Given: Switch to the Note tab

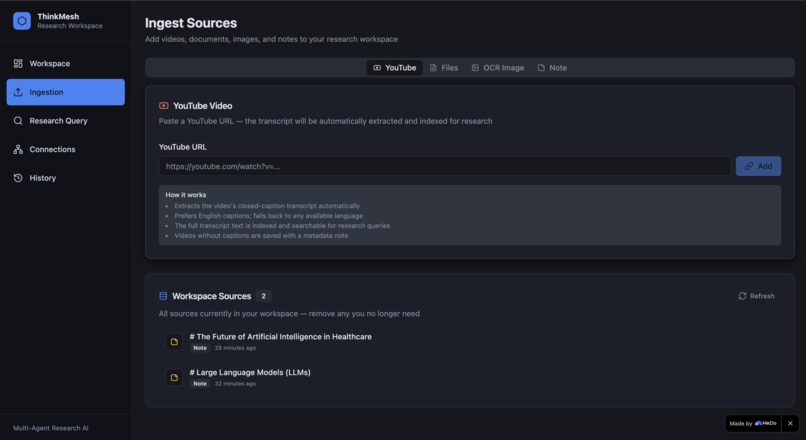Looking at the screenshot, I should [552, 68].
